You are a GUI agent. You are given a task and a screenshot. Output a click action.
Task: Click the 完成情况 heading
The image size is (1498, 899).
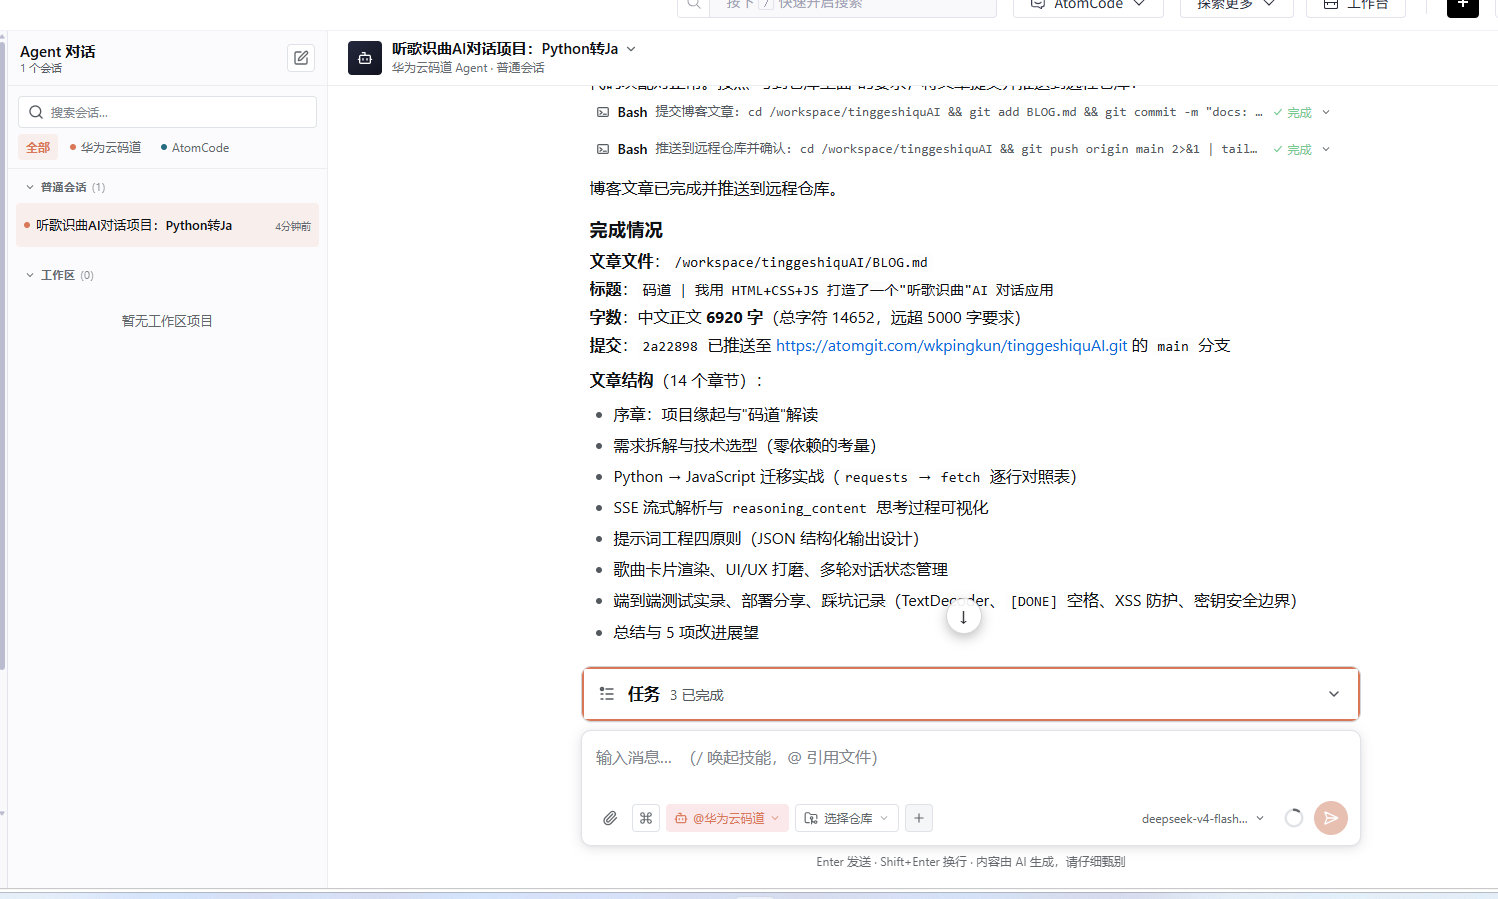pyautogui.click(x=626, y=230)
